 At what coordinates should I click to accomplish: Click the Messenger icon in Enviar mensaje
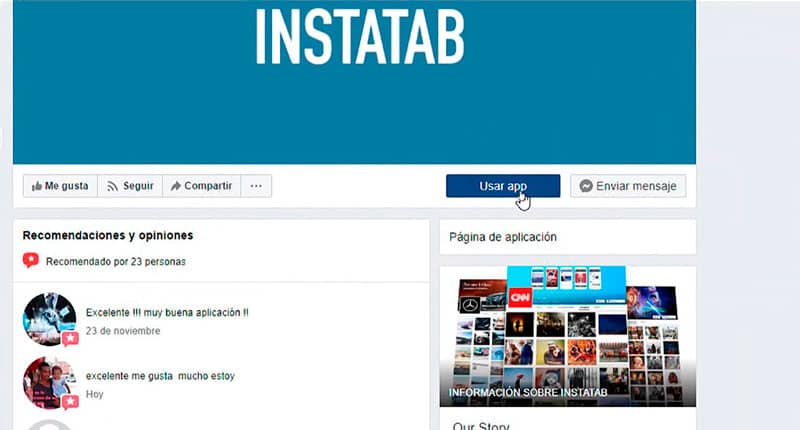586,186
